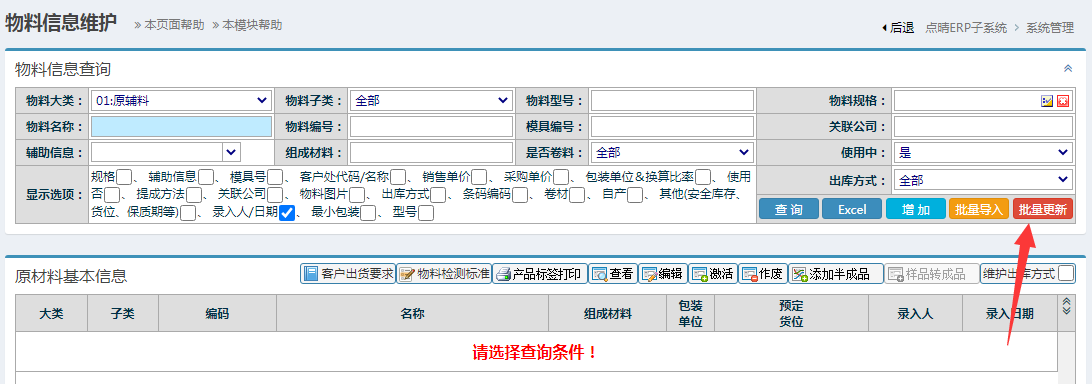The height and width of the screenshot is (384, 1092).
Task: Click into the 物料名称 input field
Action: pos(181,126)
